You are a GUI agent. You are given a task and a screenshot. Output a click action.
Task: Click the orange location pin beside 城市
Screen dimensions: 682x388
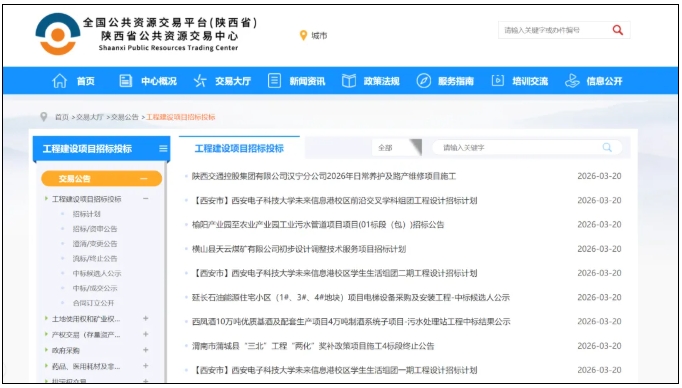pyautogui.click(x=304, y=35)
